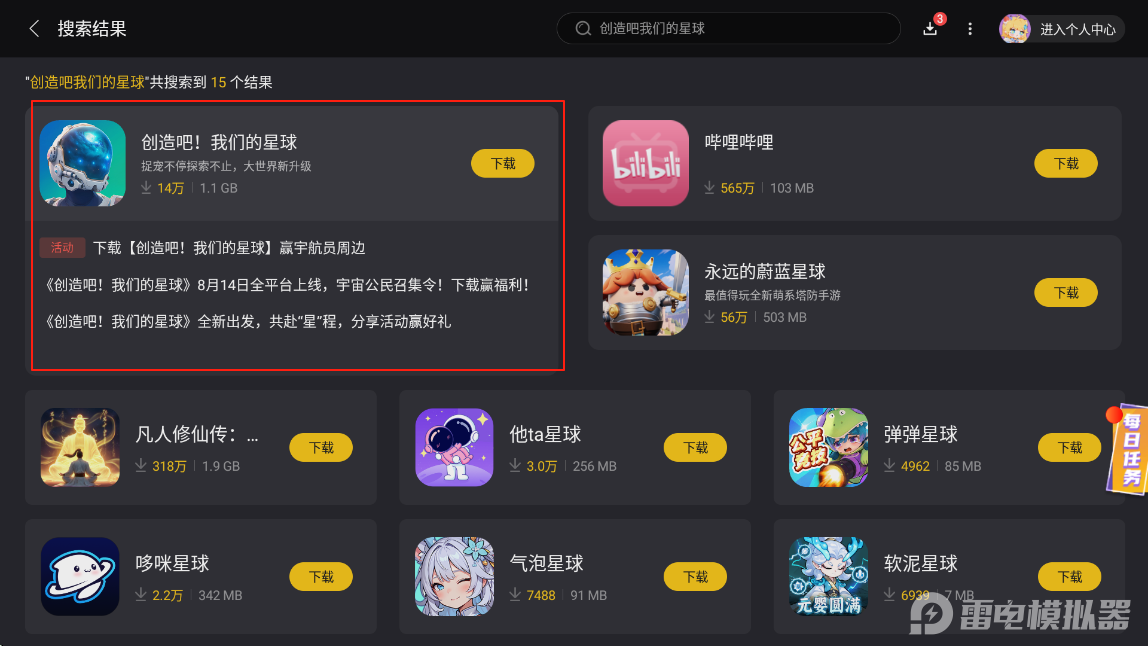Open the 哆咪星球 planet icon

pos(80,576)
